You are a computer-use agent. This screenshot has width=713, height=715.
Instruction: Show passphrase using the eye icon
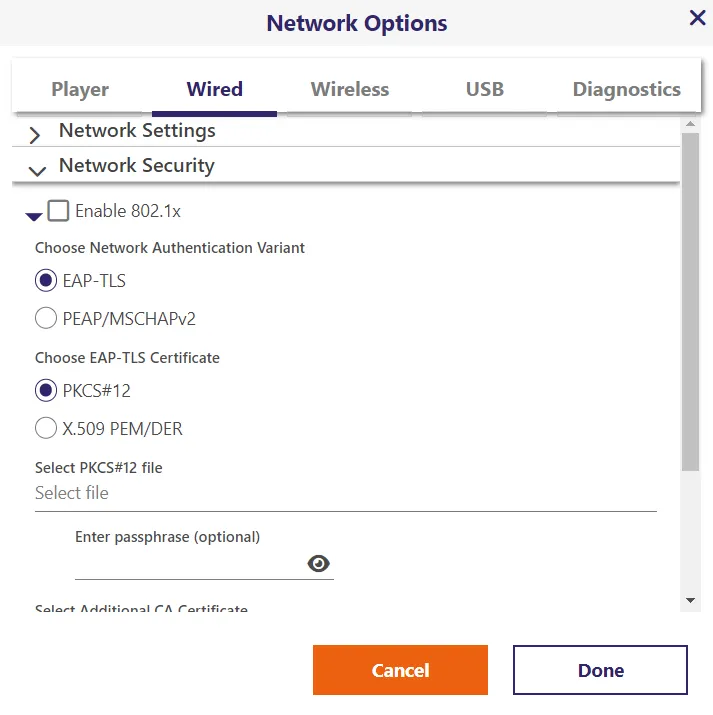(x=318, y=564)
